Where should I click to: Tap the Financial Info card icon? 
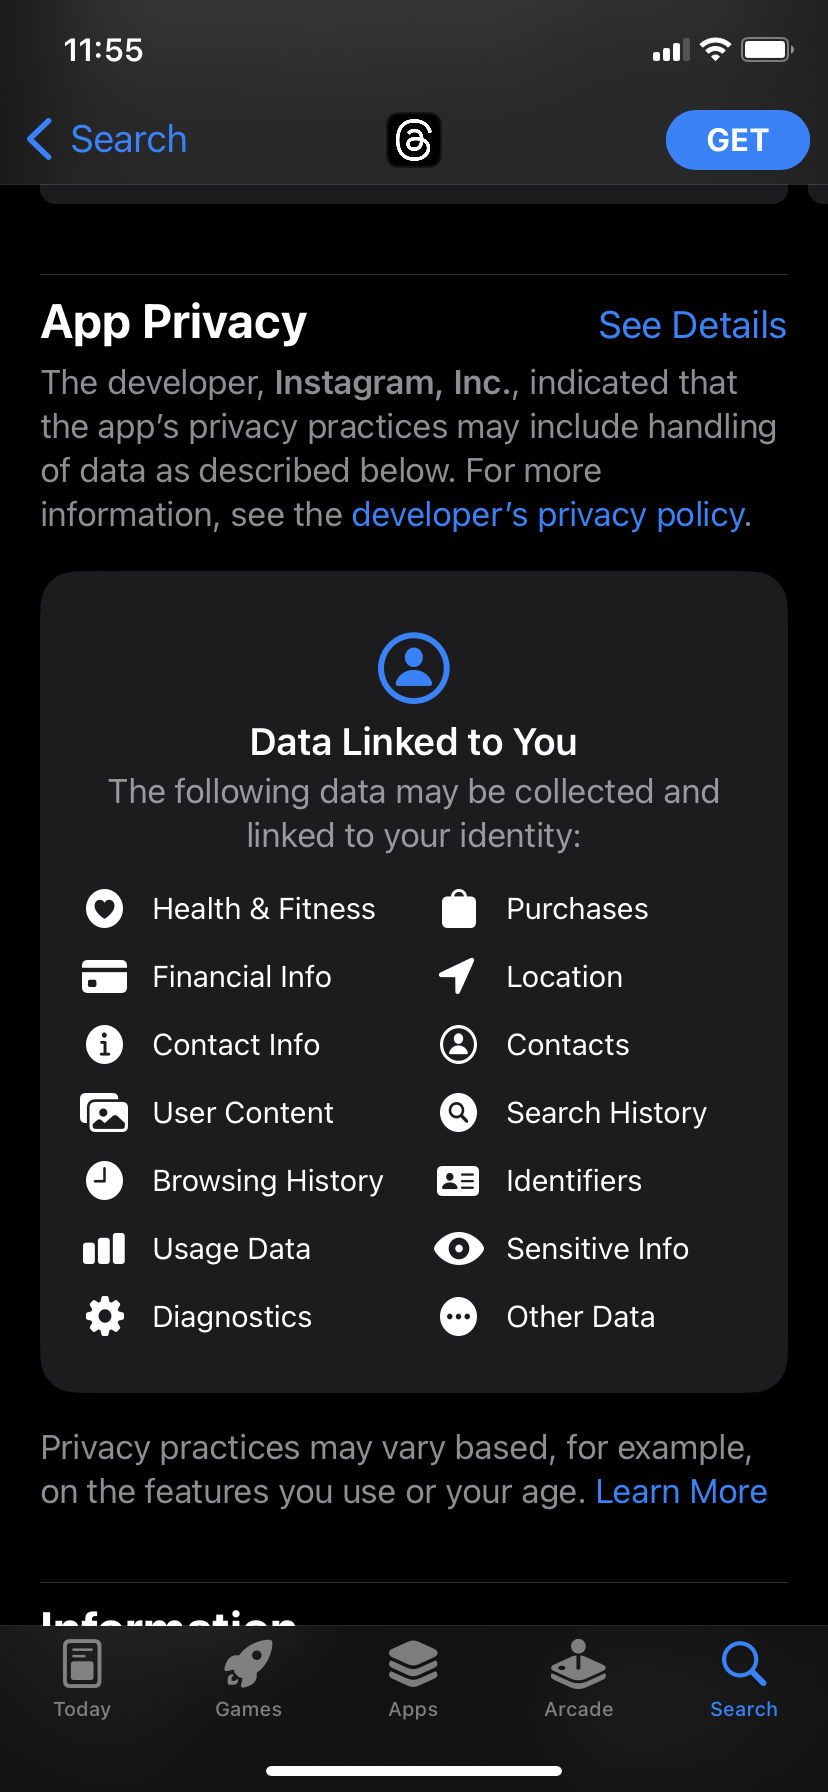(104, 977)
